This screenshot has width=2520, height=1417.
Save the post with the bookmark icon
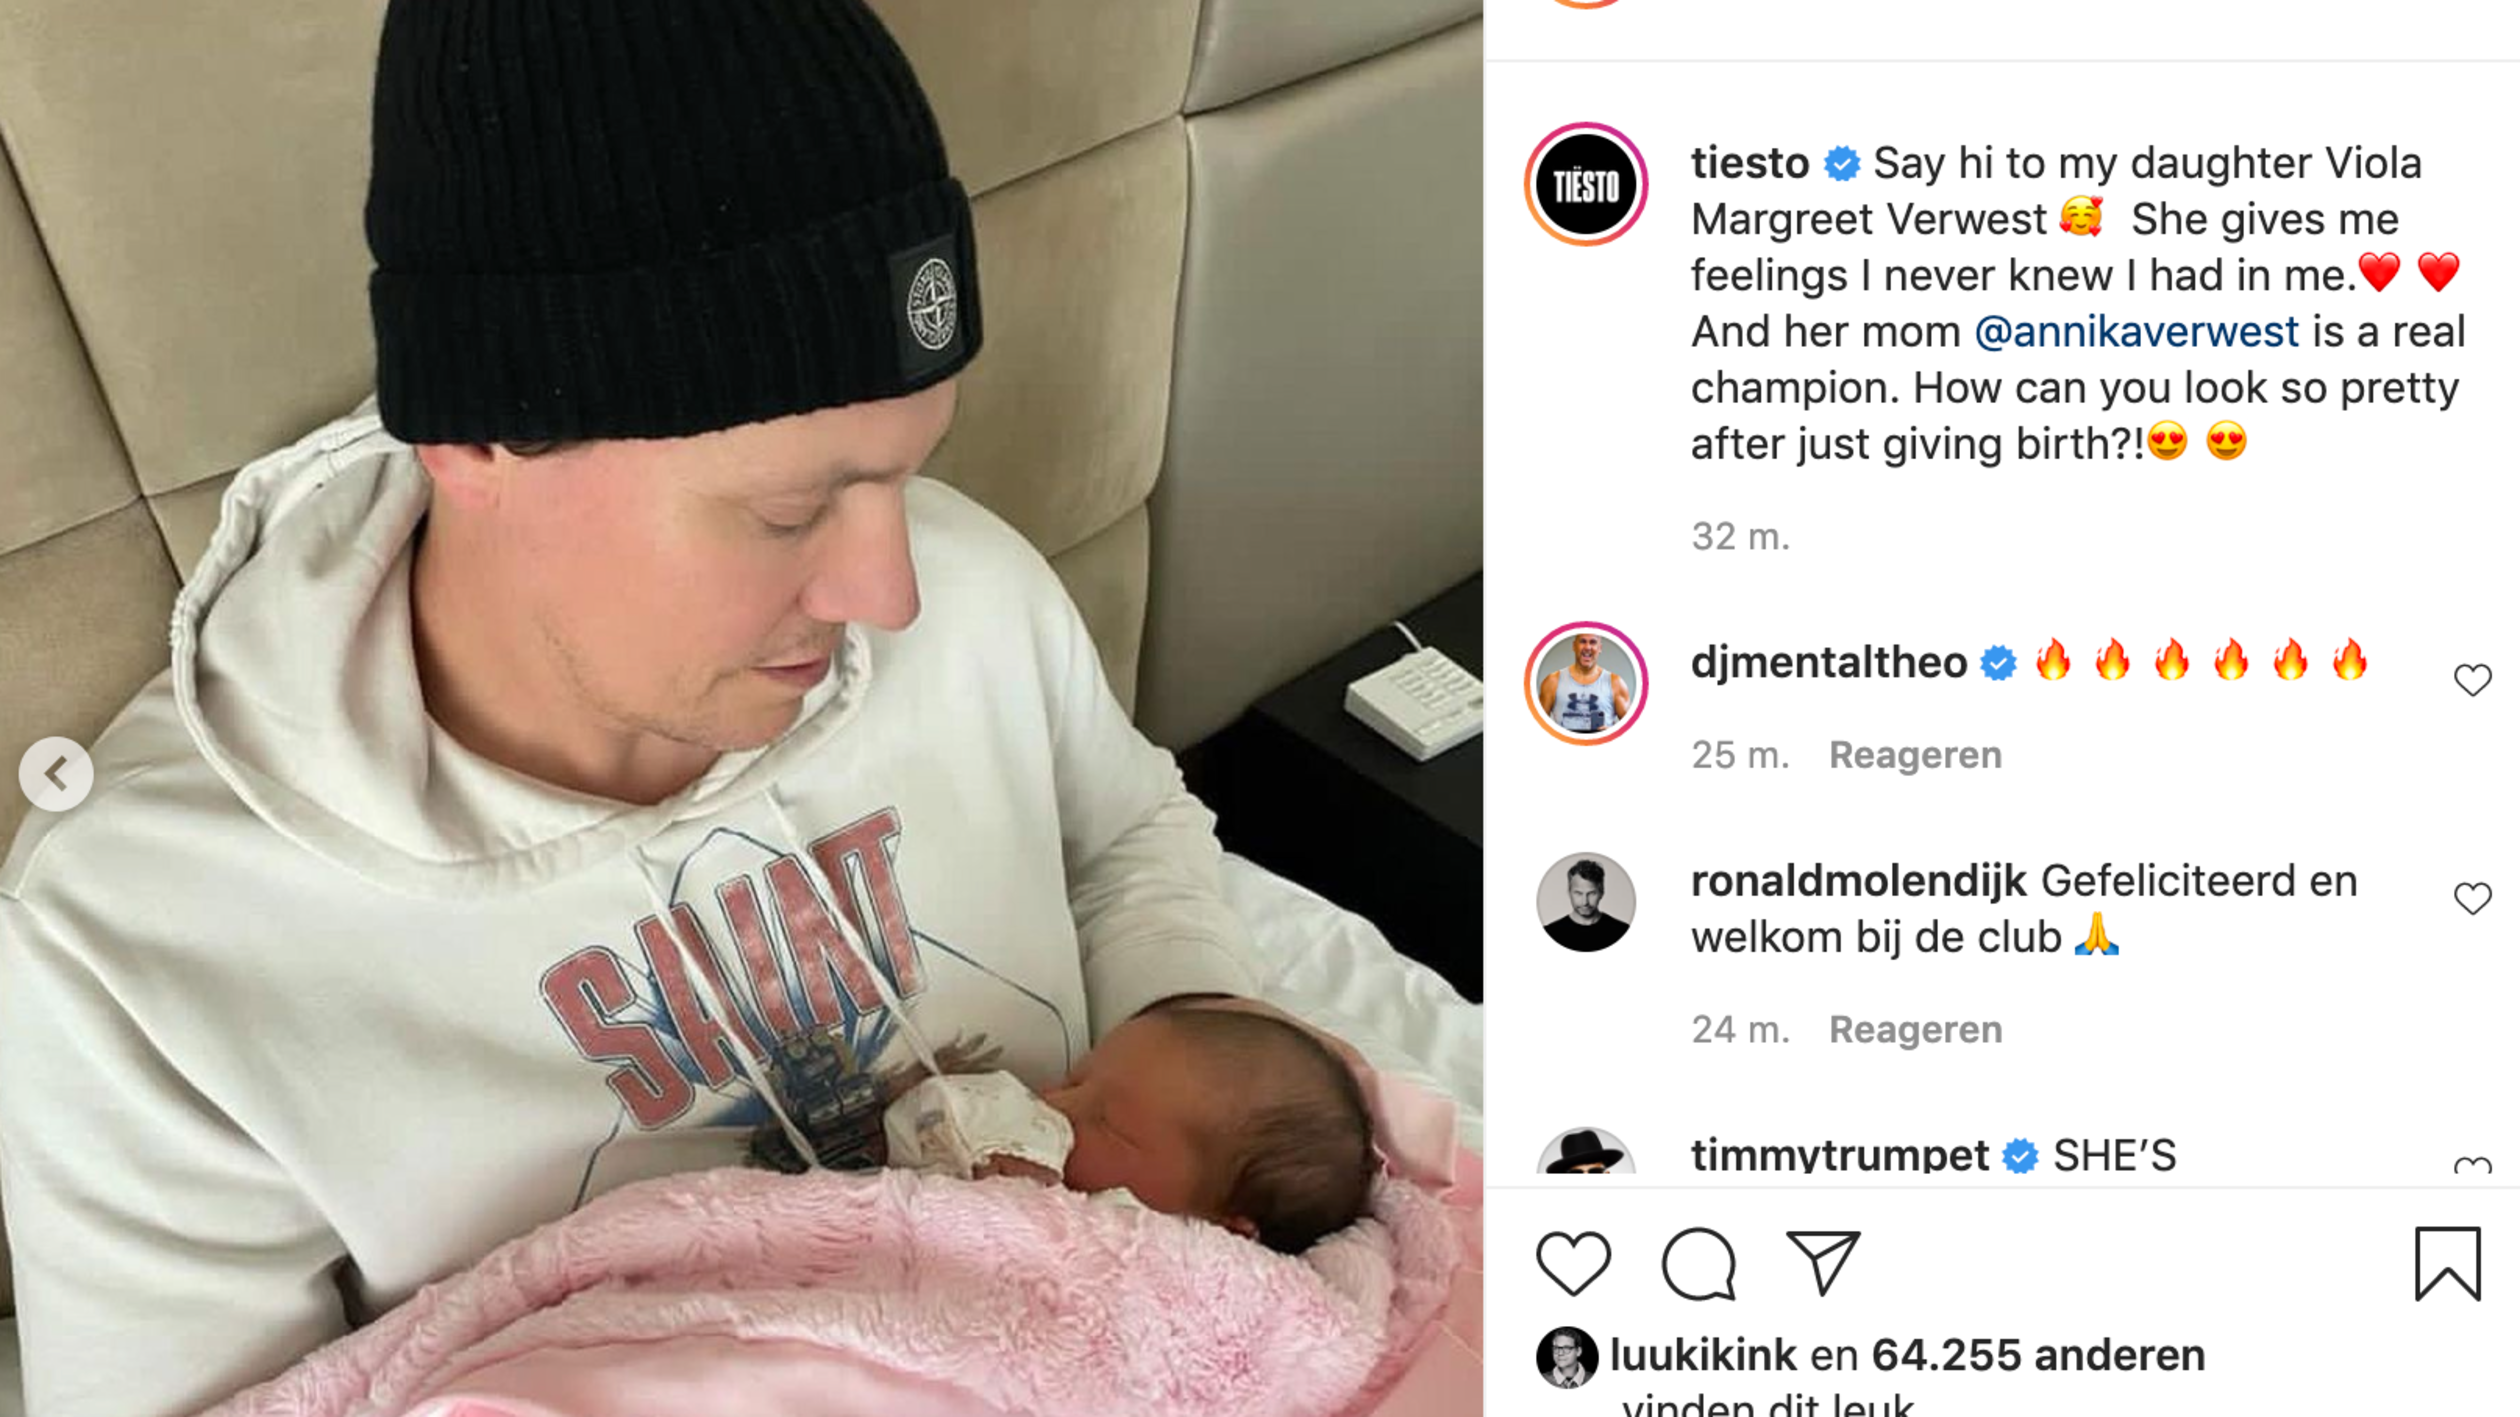[2447, 1263]
